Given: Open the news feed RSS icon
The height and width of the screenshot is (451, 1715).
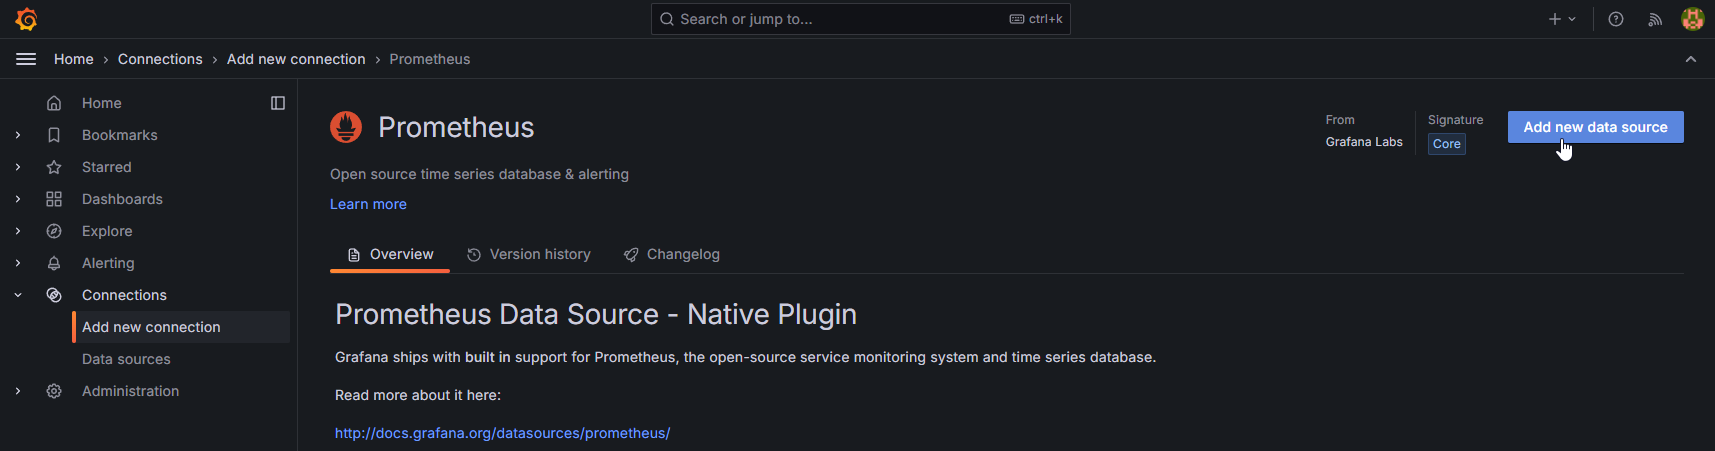Looking at the screenshot, I should pyautogui.click(x=1655, y=19).
